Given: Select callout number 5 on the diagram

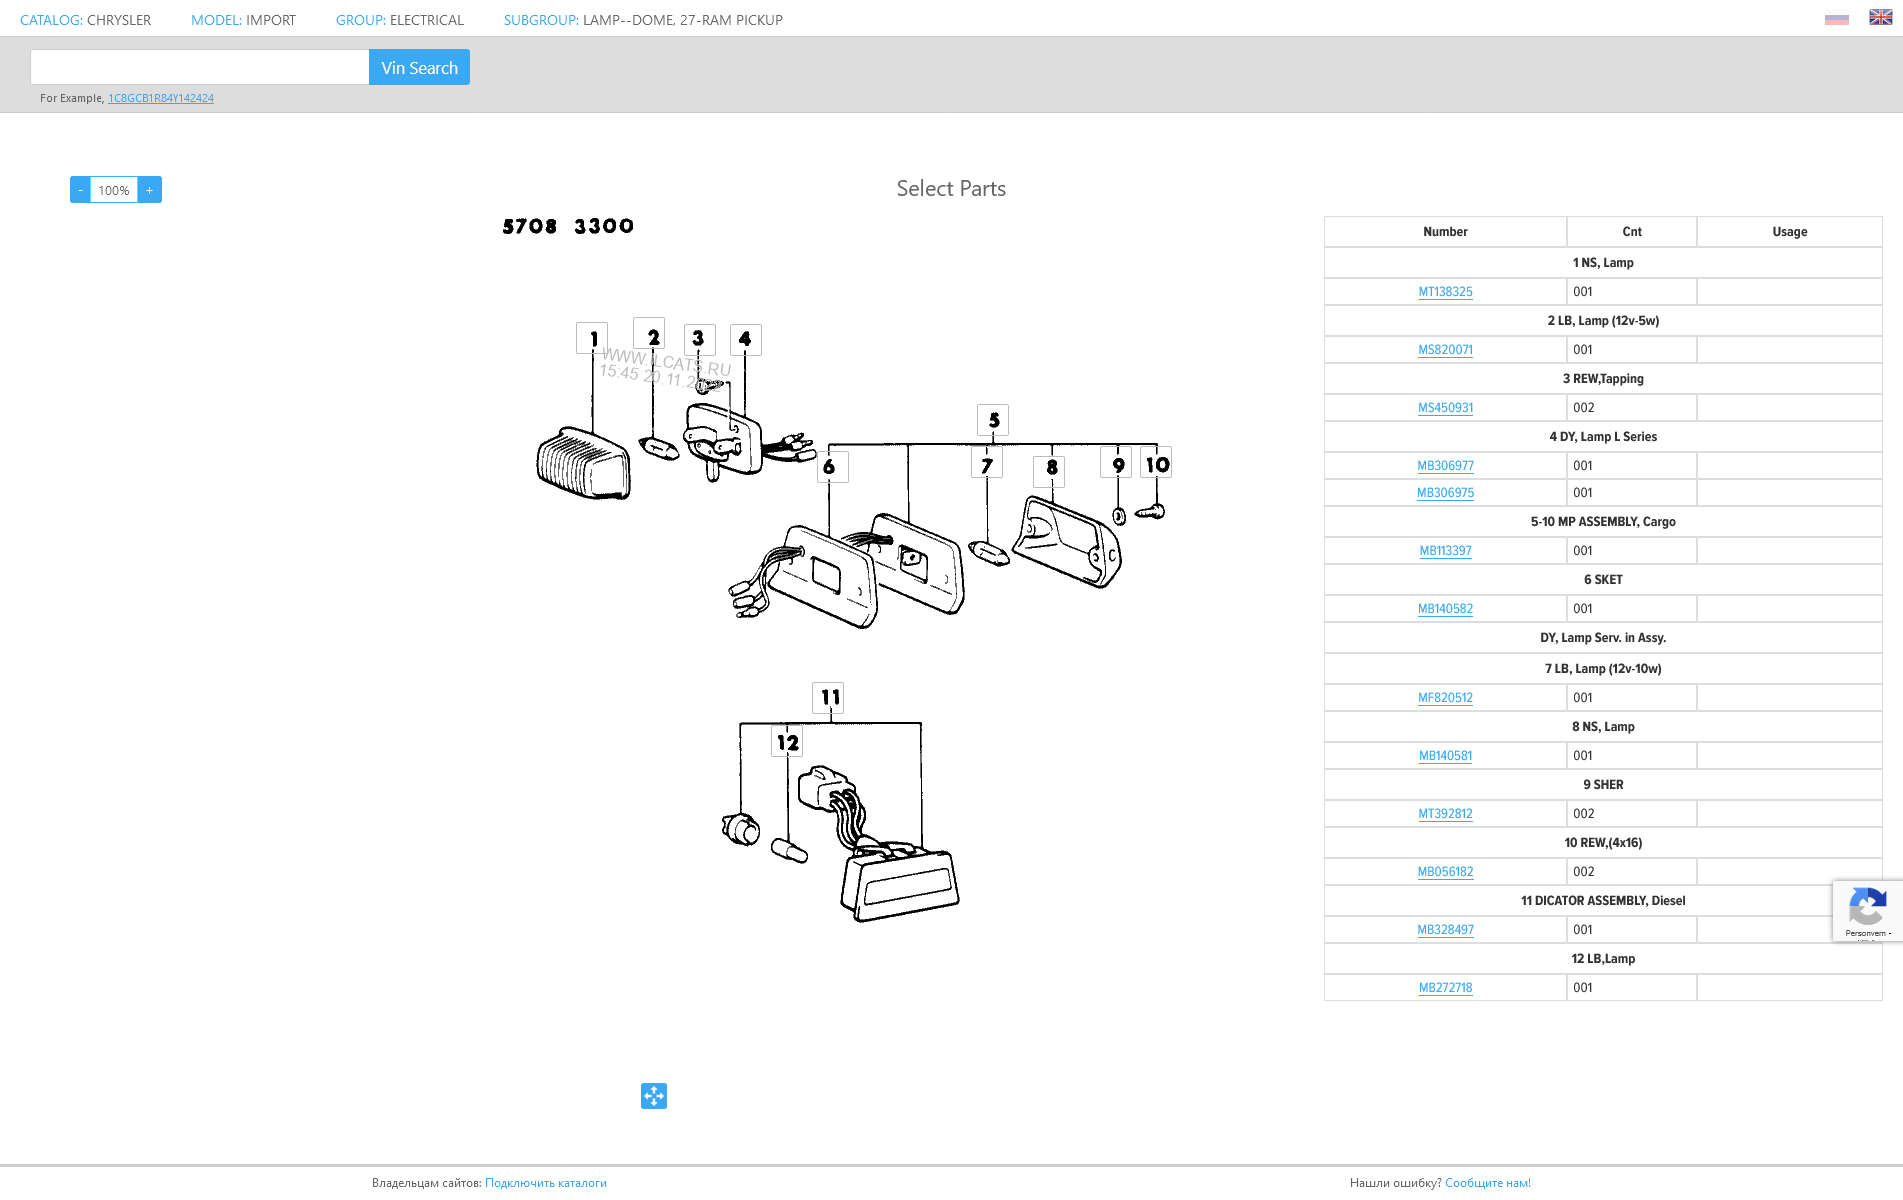Looking at the screenshot, I should pos(993,420).
